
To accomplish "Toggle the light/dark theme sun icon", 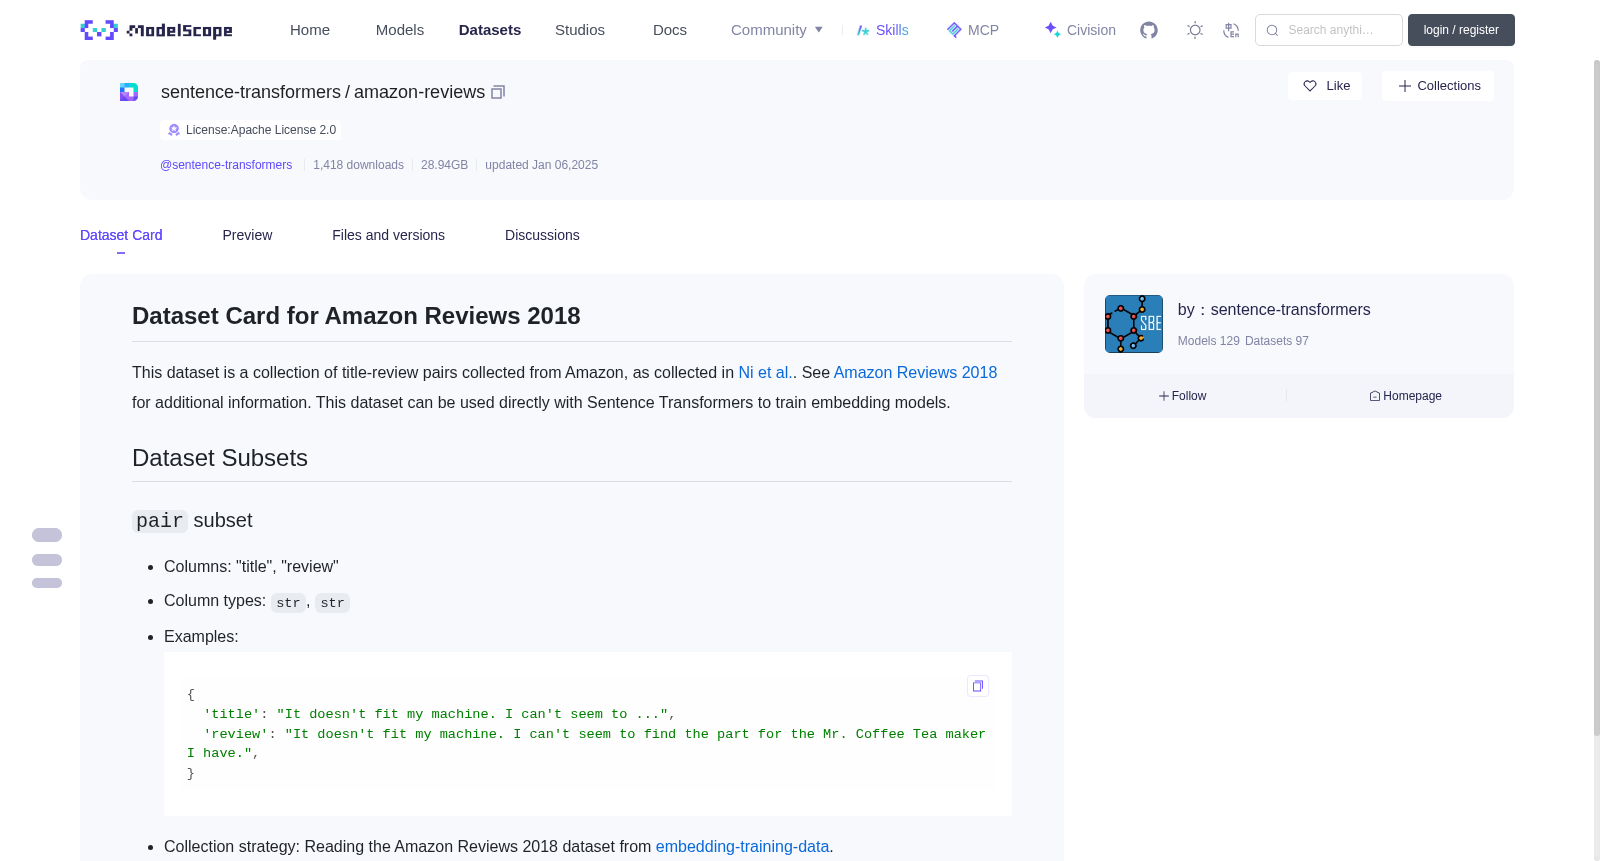I will [1195, 30].
